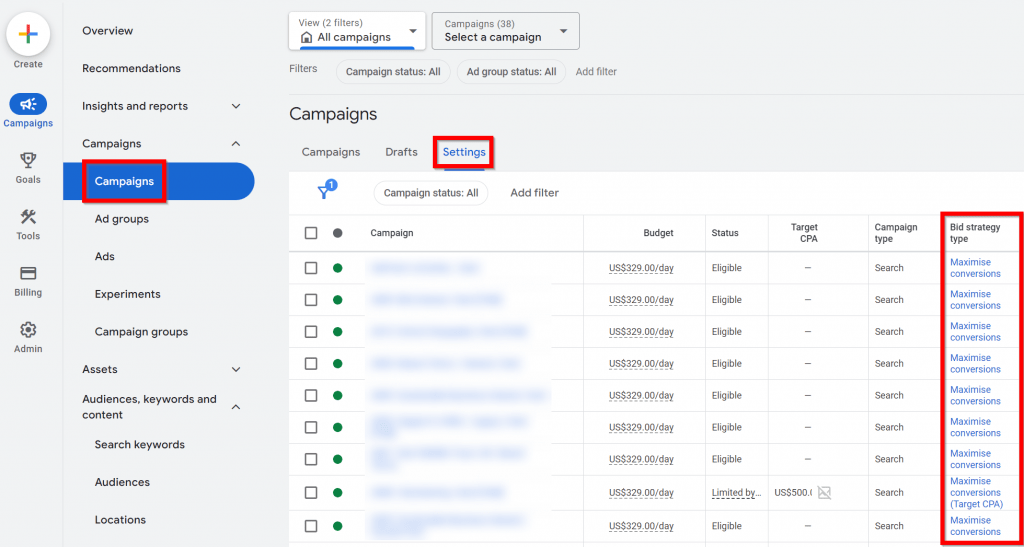Click the home icon in View selector
This screenshot has height=547, width=1024.
(306, 37)
